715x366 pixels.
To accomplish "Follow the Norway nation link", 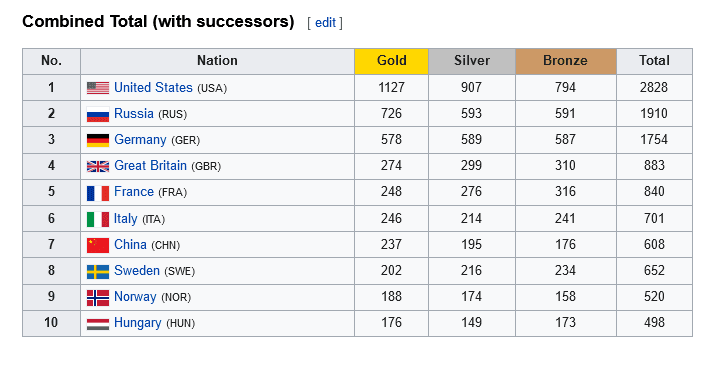I will pyautogui.click(x=135, y=297).
